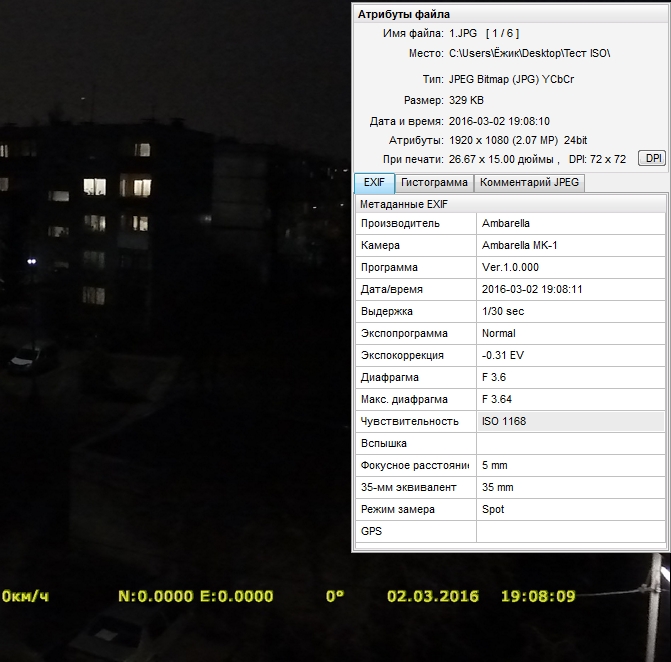Switch to the EXIF tab
671x662 pixels.
(374, 183)
